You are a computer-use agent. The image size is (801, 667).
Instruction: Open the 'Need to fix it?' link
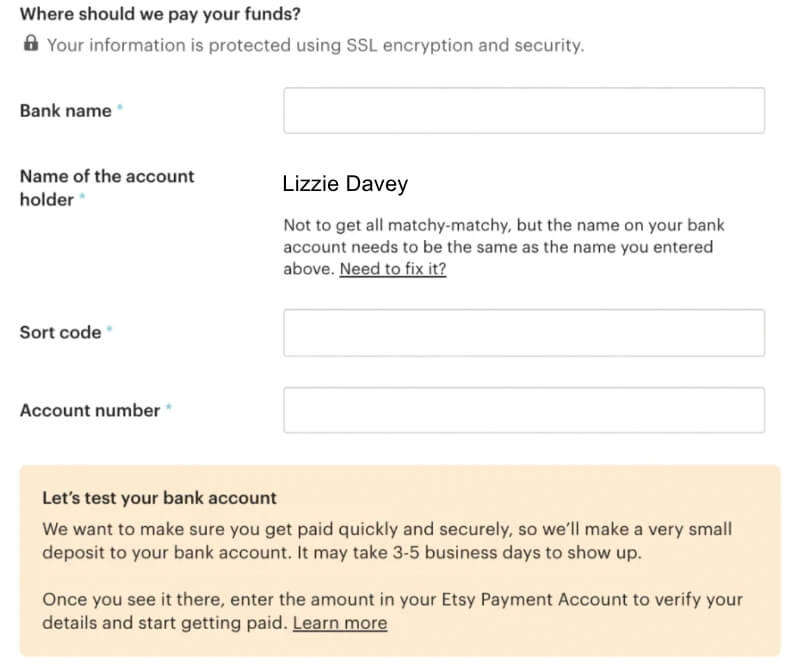tap(393, 269)
